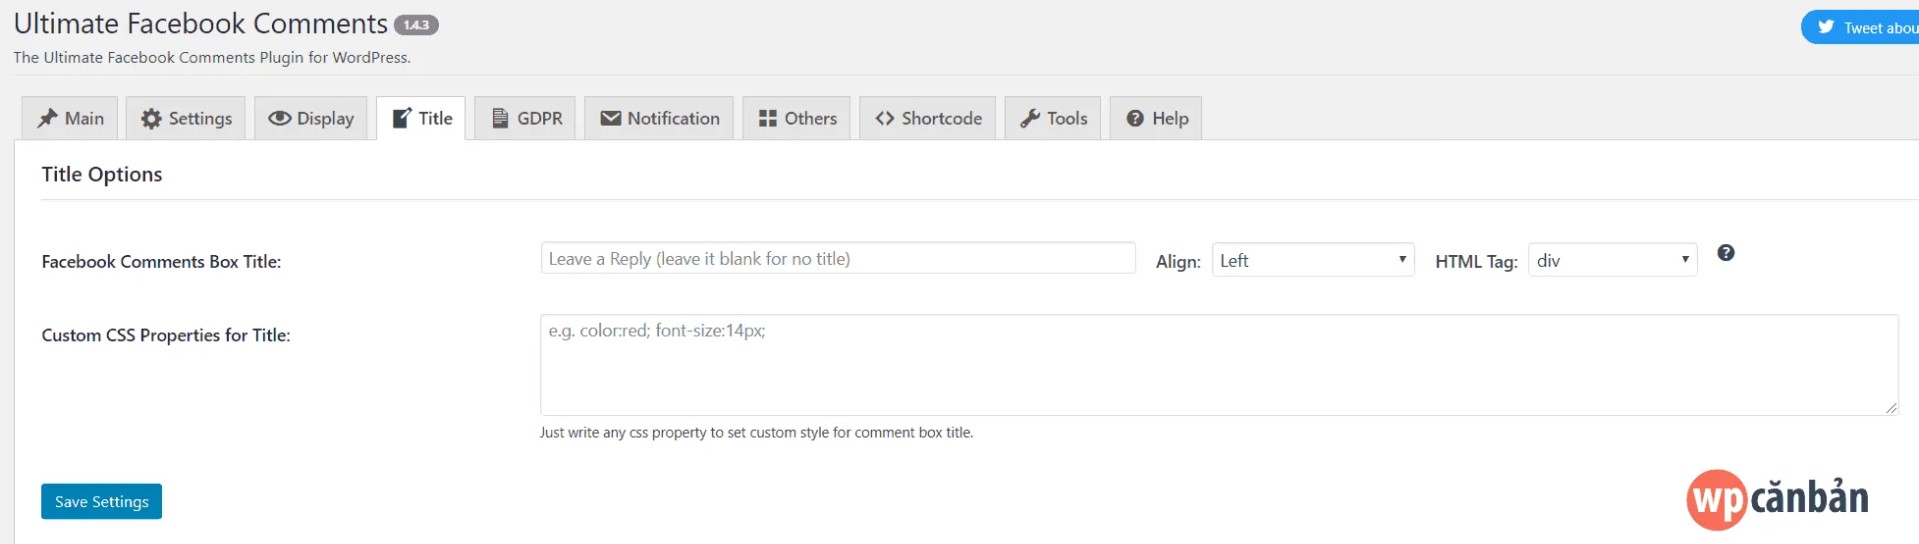The height and width of the screenshot is (544, 1919).
Task: Click the gear icon on Settings tab
Action: coord(151,119)
